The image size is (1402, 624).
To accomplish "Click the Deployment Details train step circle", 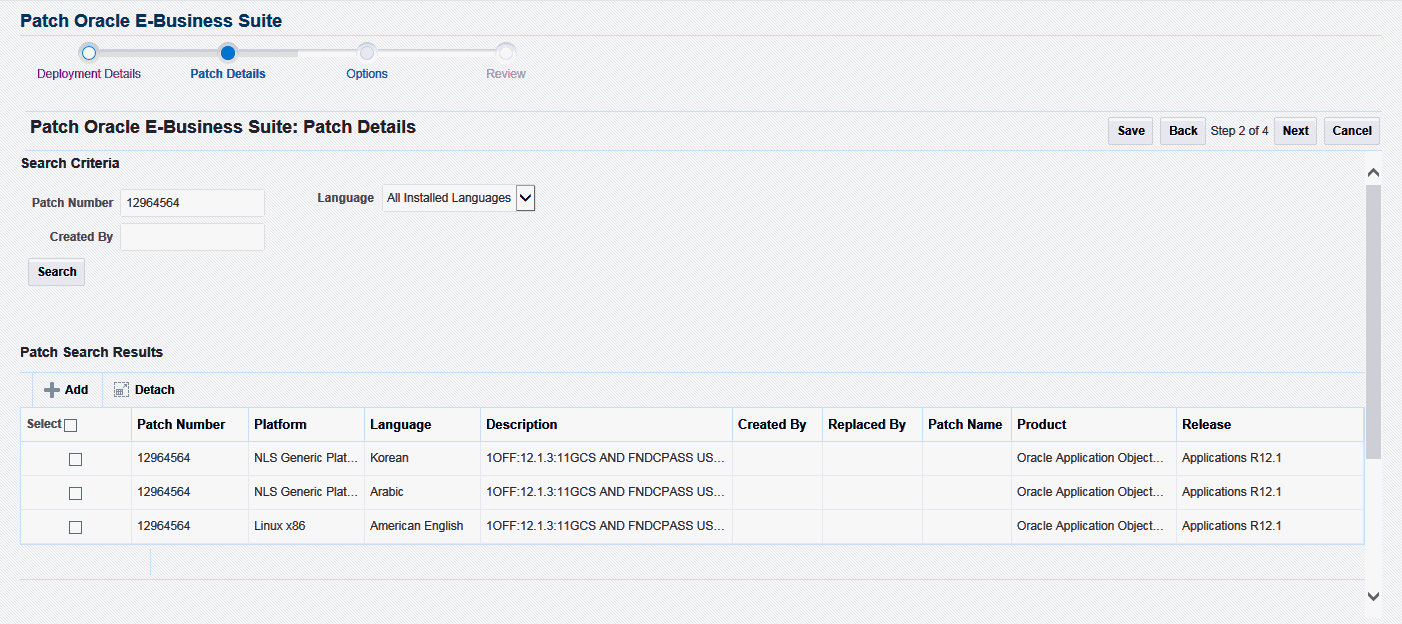I will coord(88,52).
